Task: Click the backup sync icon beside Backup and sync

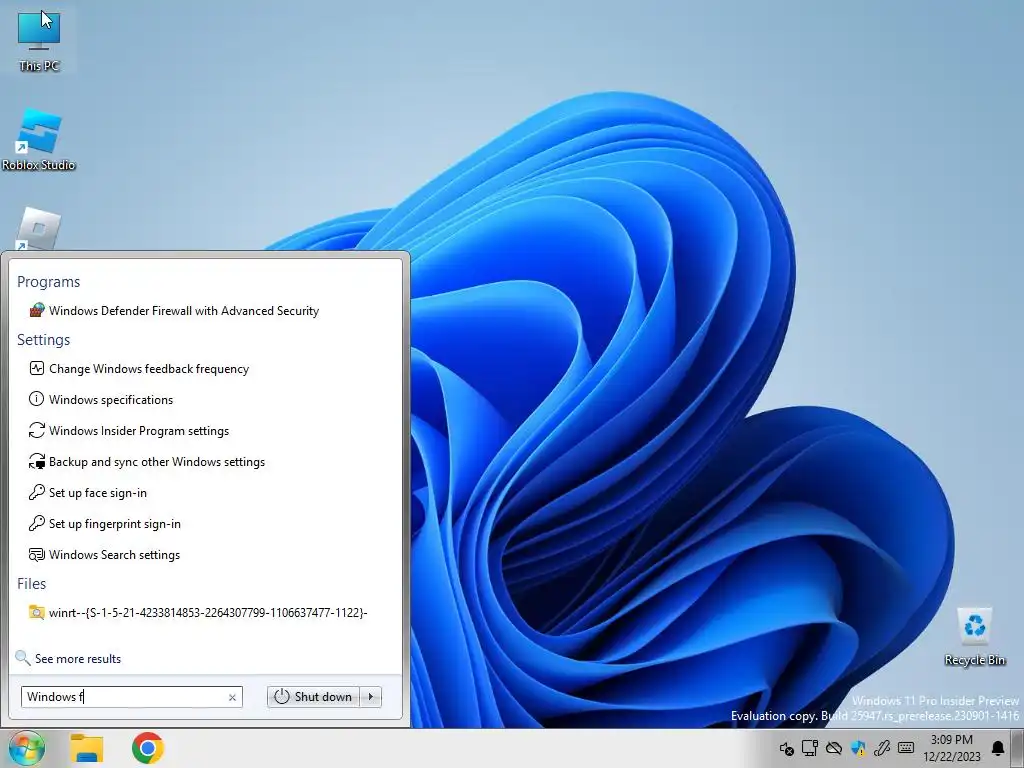Action: [37, 462]
